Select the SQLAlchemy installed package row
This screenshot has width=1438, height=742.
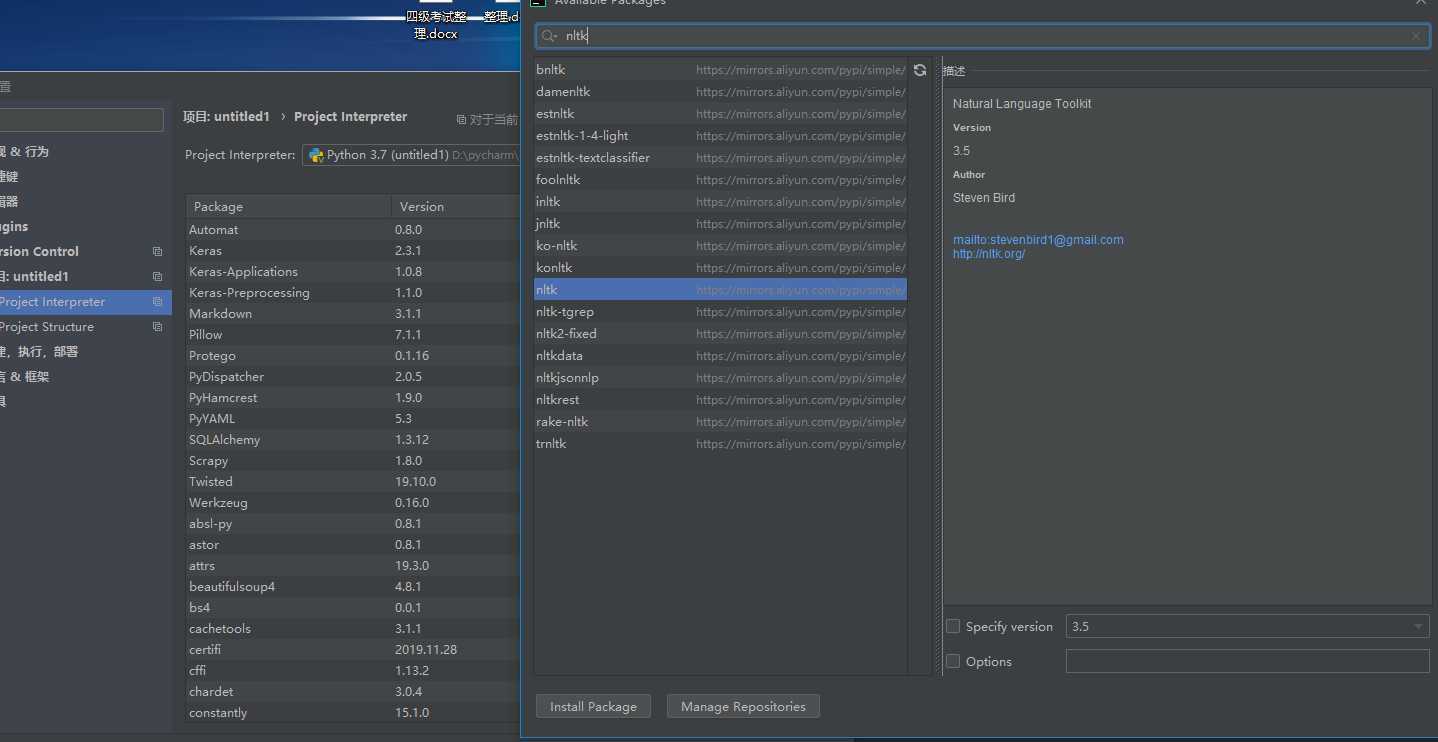(x=353, y=440)
